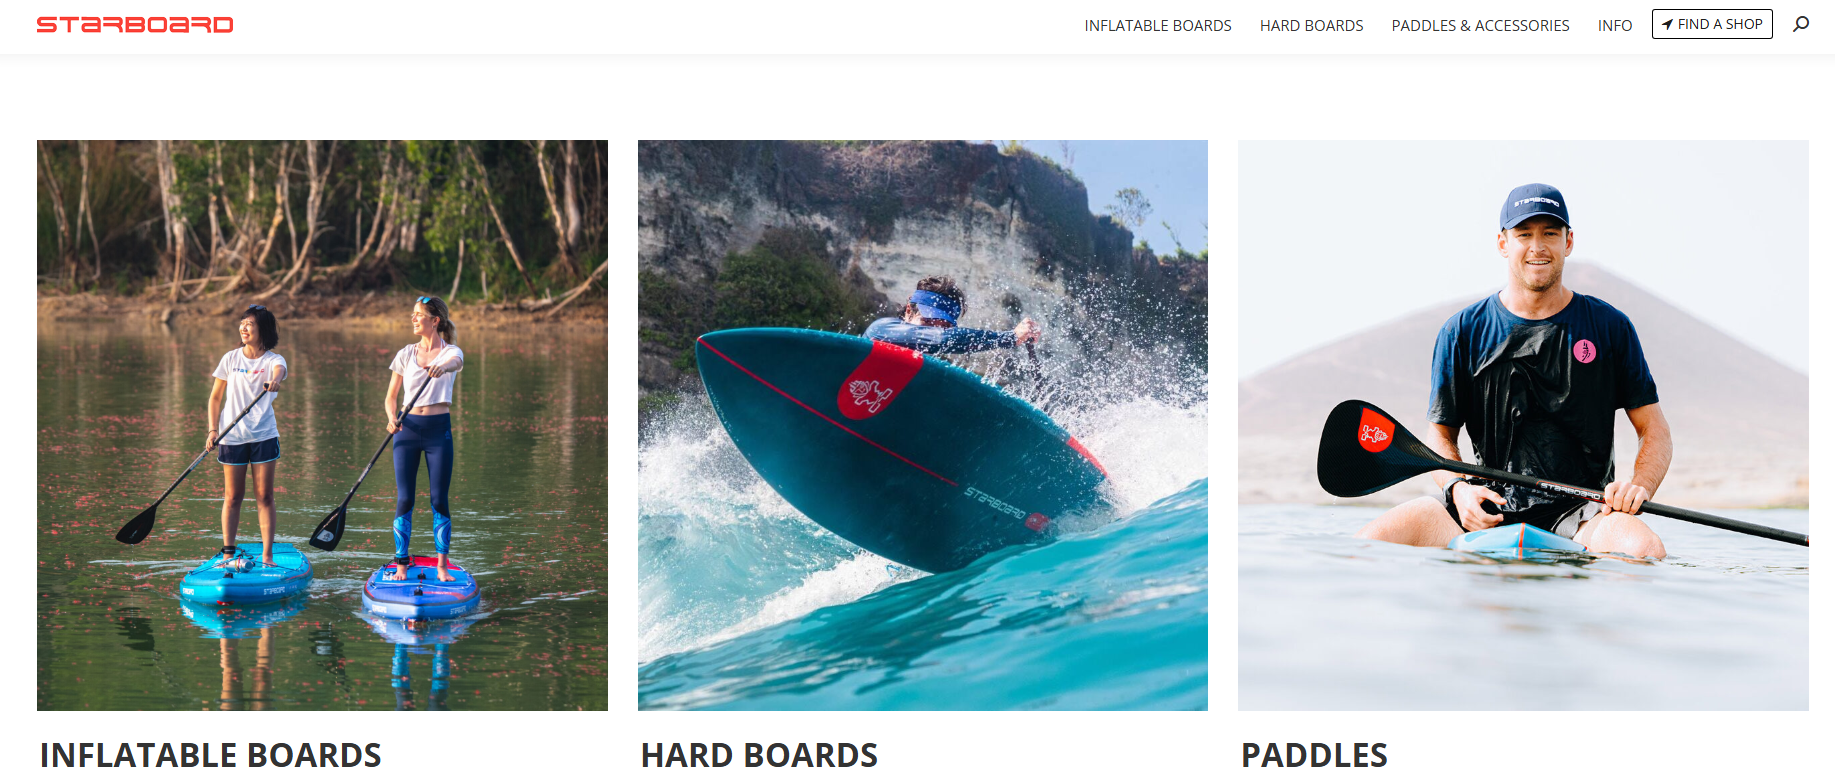Select the man holding paddle photo
Viewport: 1835px width, 772px height.
coord(1523,425)
